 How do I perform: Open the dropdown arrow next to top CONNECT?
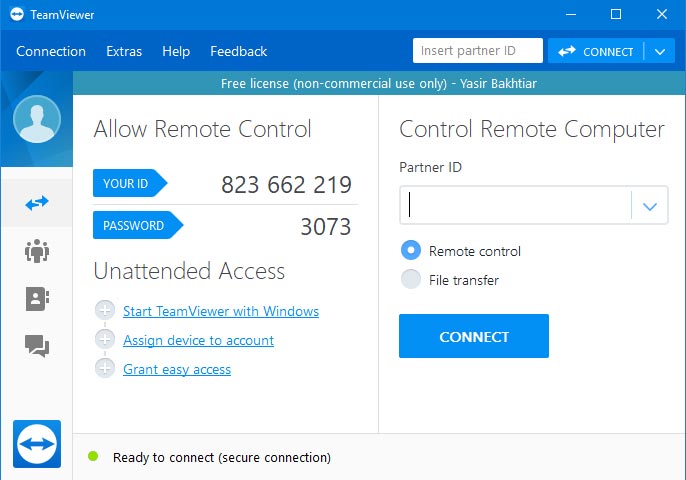click(x=660, y=52)
